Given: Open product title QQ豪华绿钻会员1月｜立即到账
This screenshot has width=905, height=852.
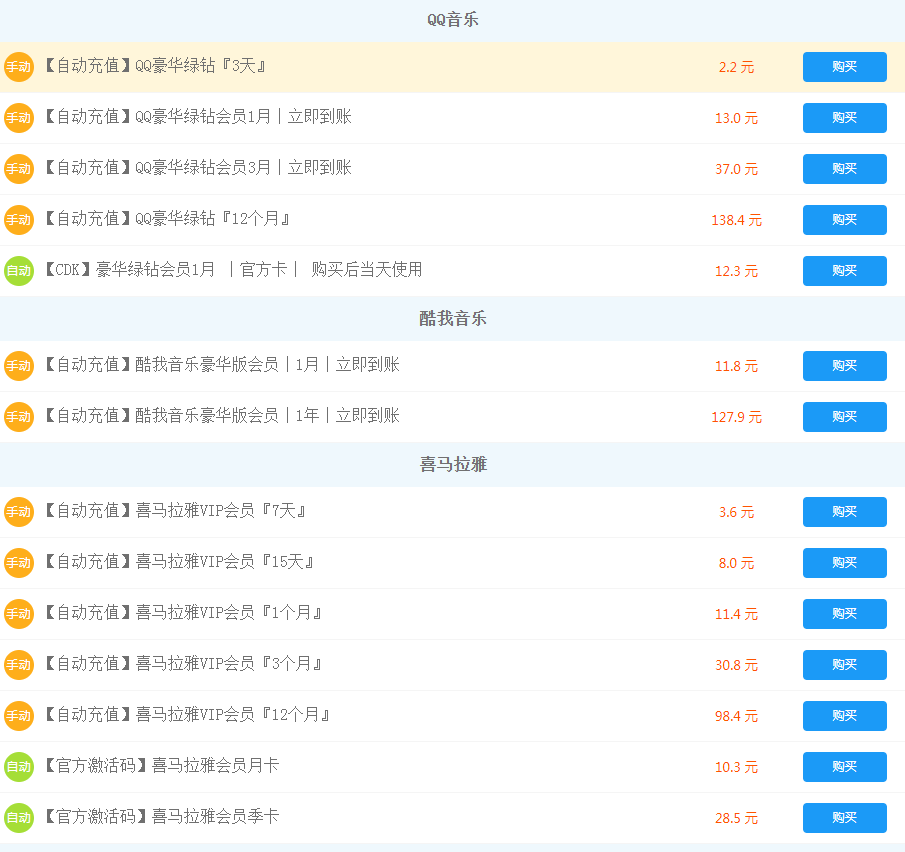Looking at the screenshot, I should point(198,117).
